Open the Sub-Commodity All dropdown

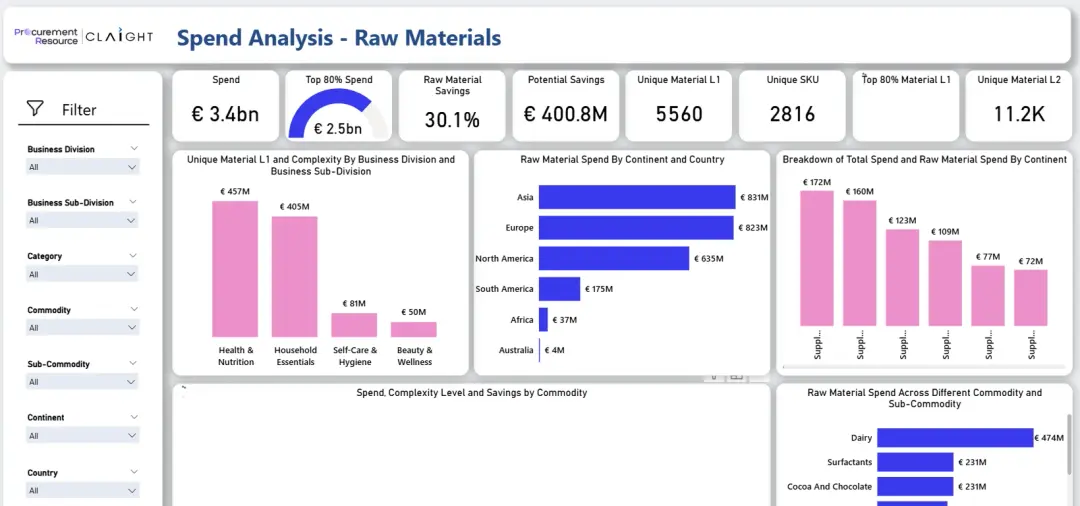83,381
